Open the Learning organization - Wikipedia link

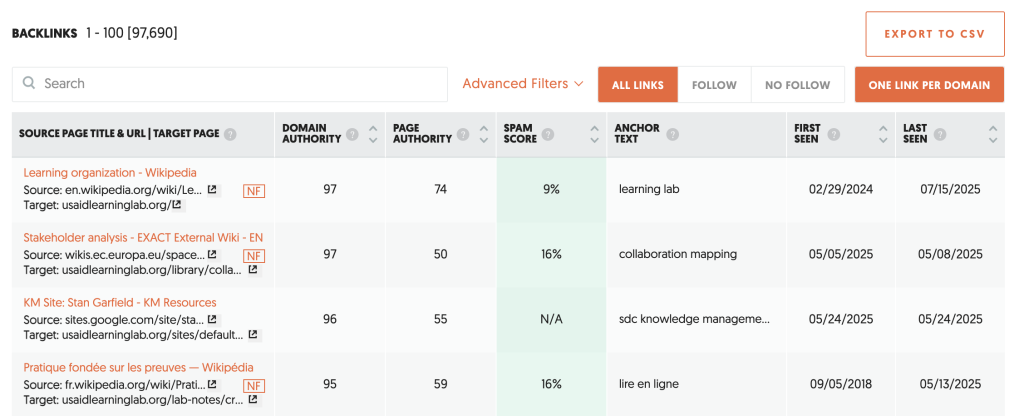point(110,173)
